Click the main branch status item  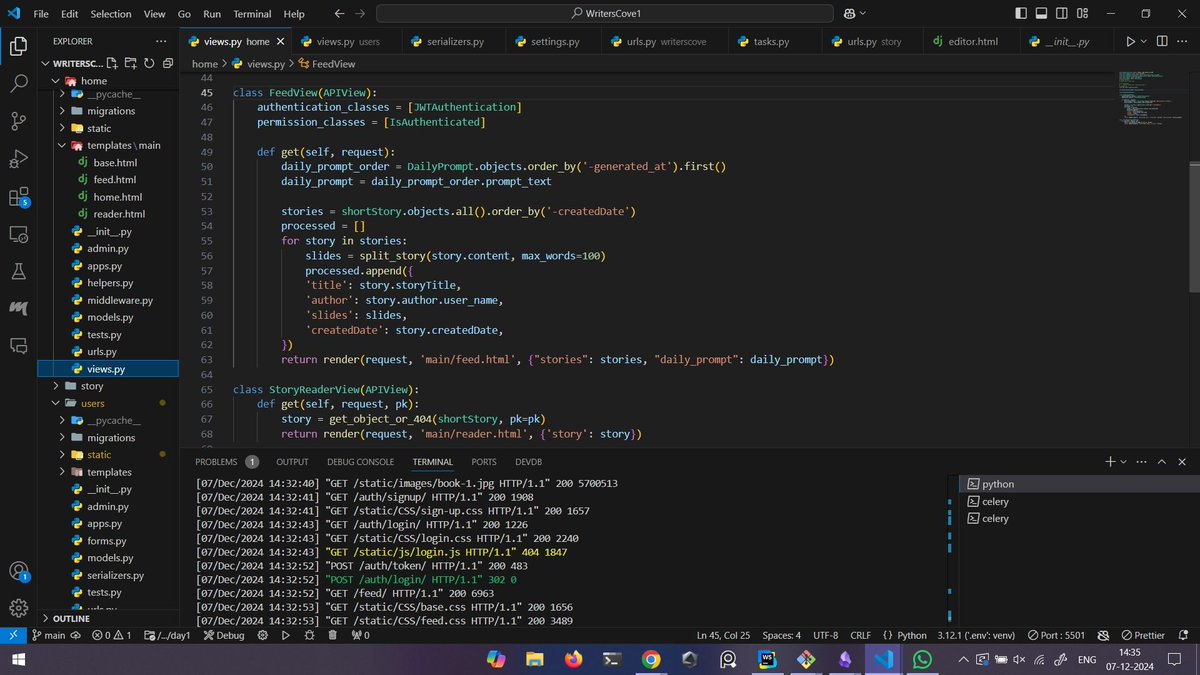(x=48, y=635)
